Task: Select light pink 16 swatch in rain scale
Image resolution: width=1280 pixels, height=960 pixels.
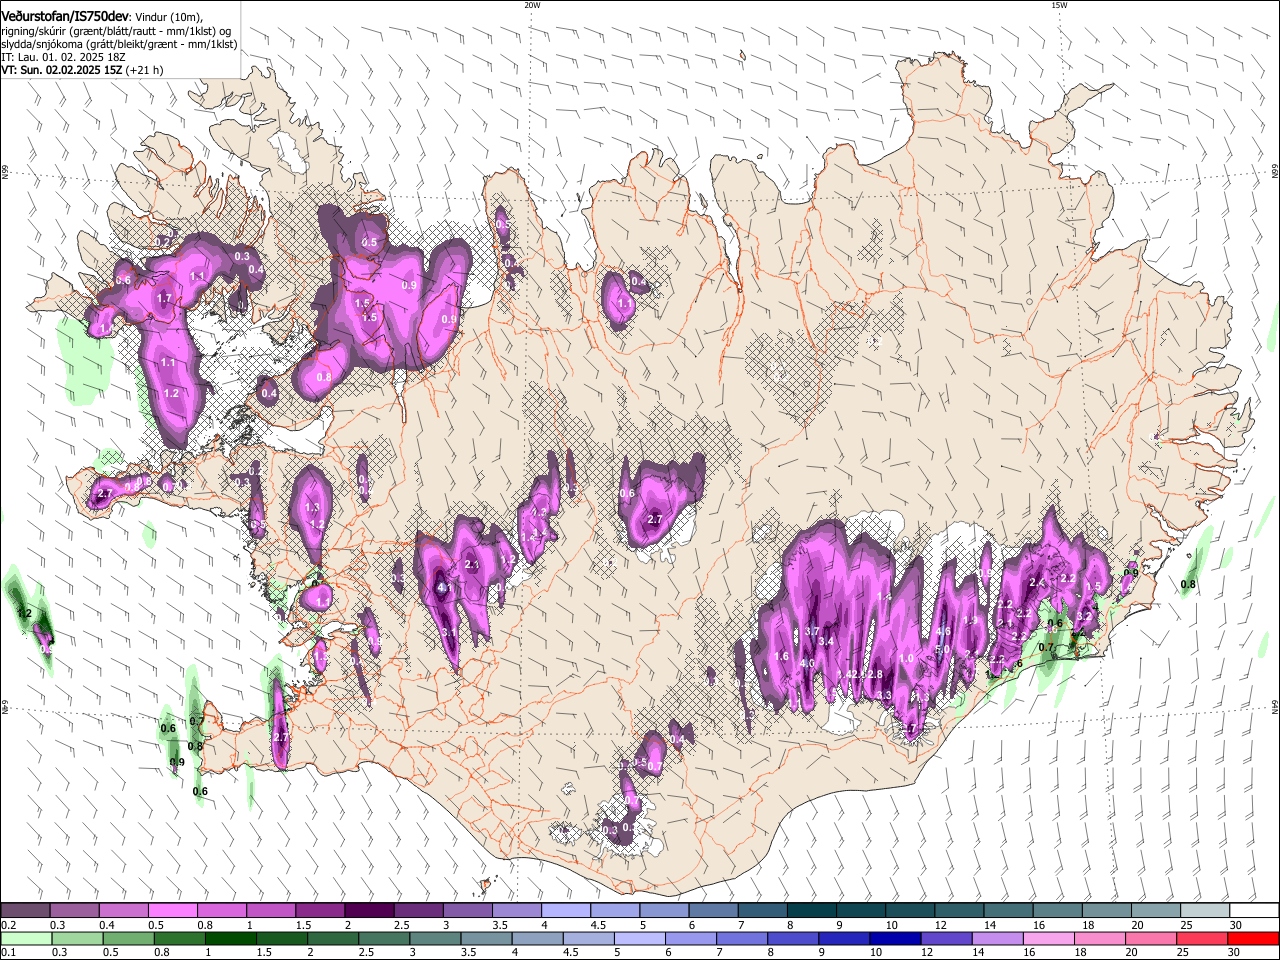Action: [x=1049, y=938]
